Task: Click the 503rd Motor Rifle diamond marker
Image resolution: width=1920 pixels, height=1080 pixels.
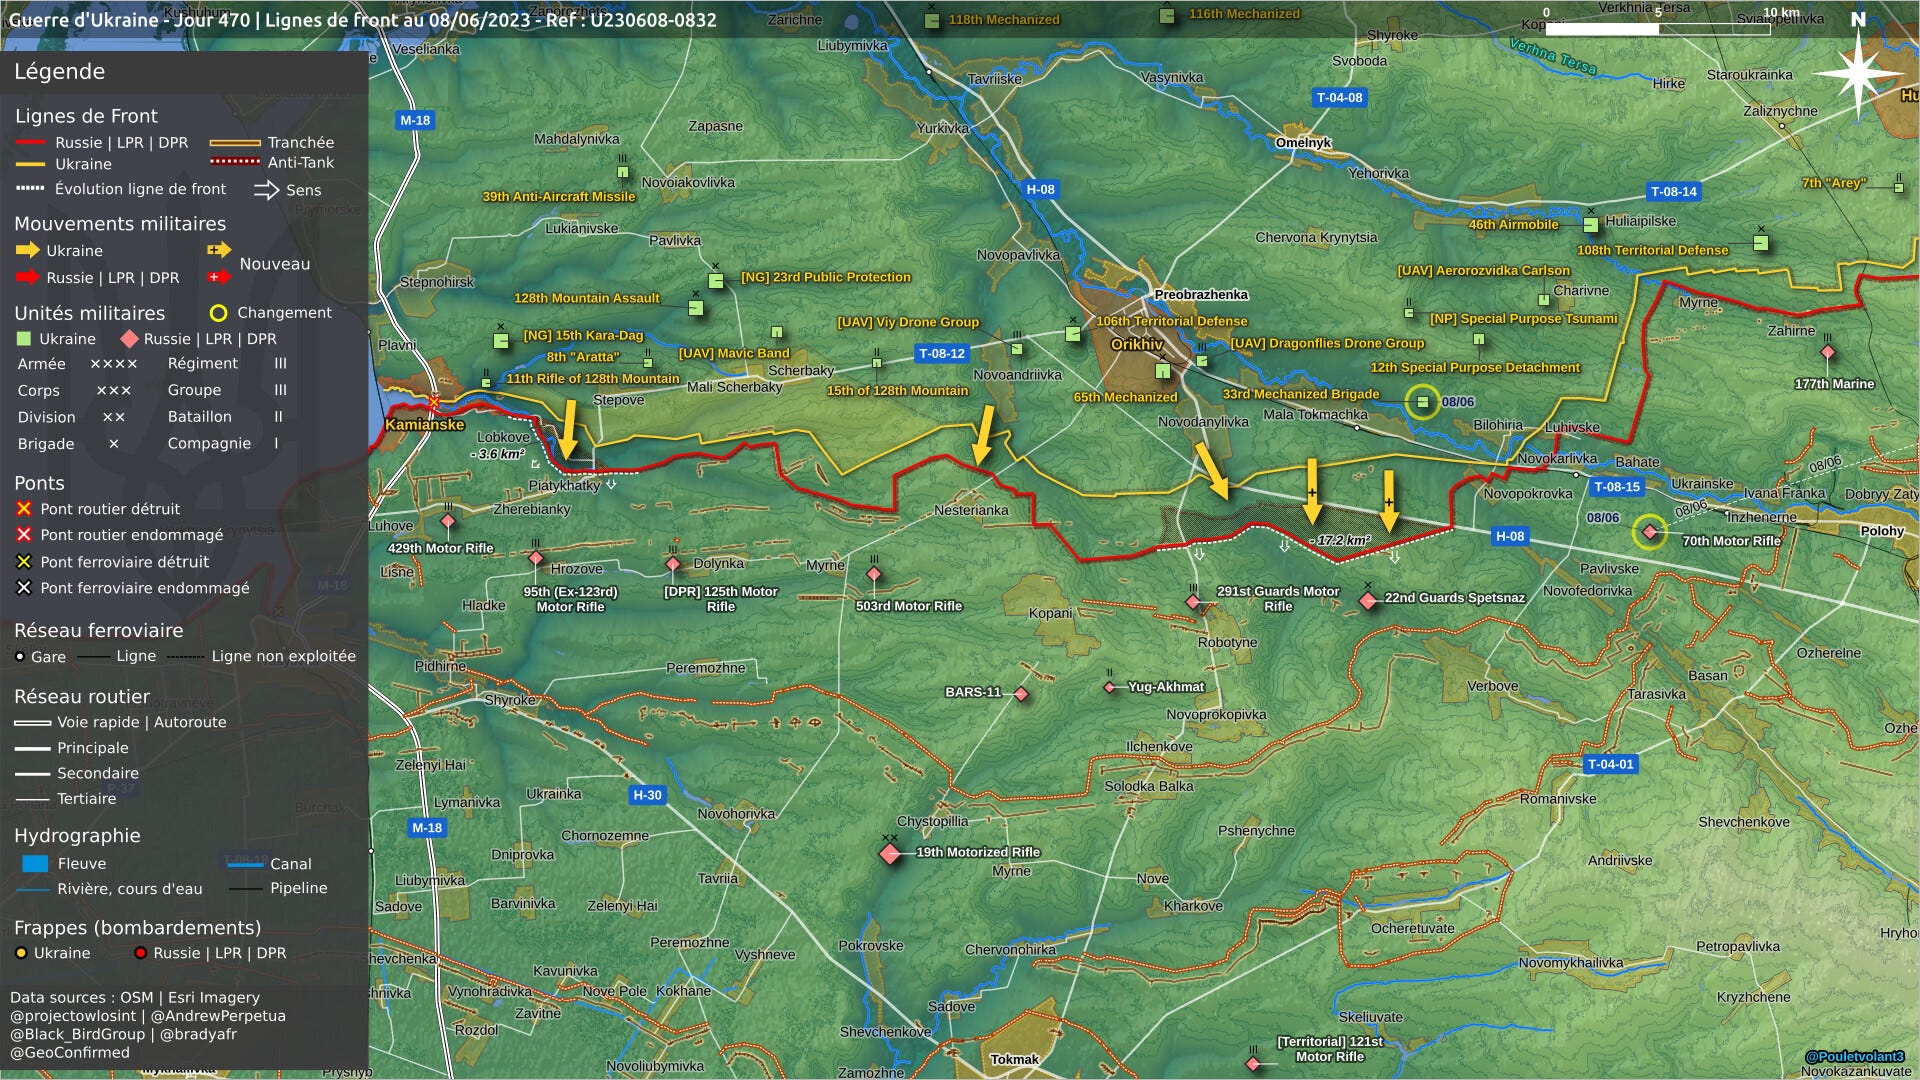Action: tap(874, 574)
